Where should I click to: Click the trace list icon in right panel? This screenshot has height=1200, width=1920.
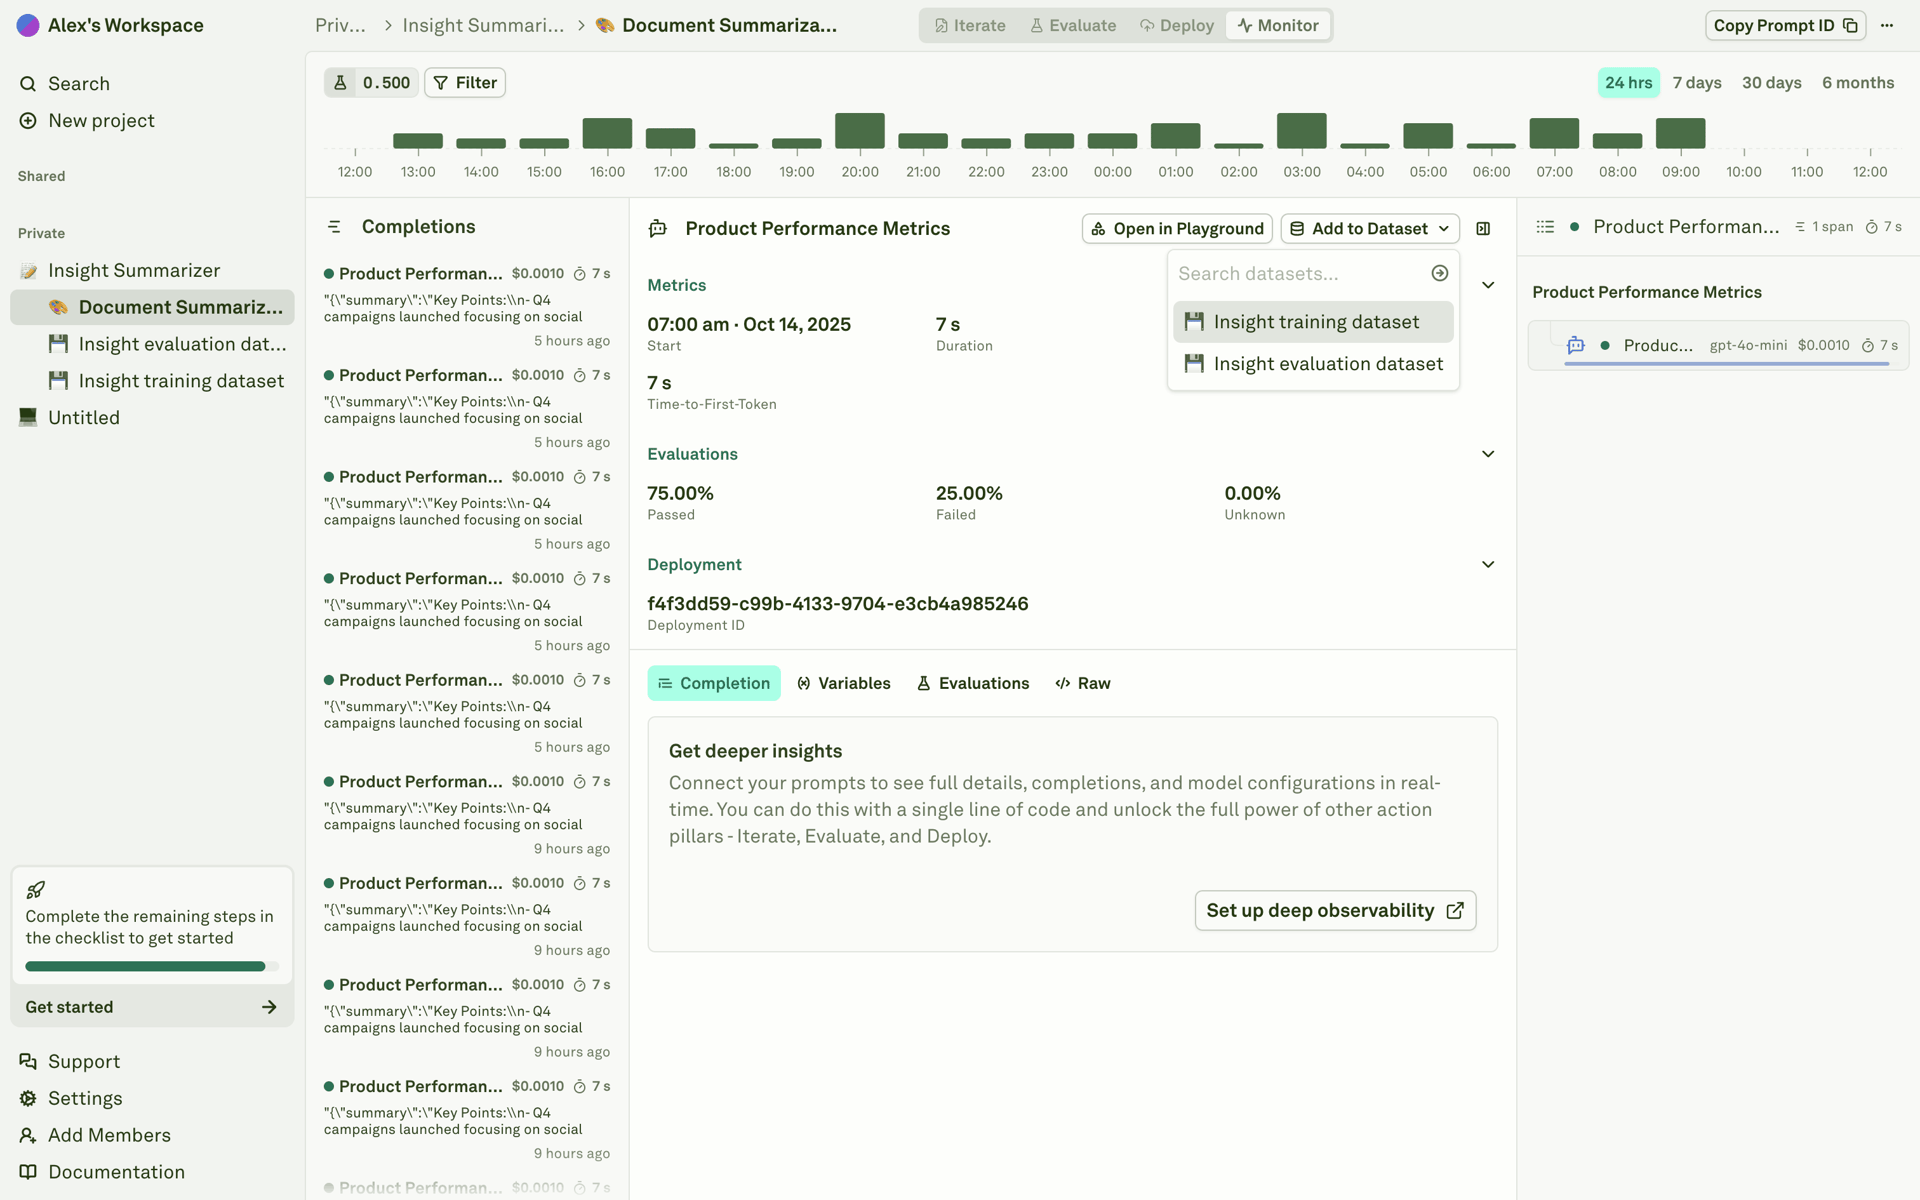point(1545,227)
